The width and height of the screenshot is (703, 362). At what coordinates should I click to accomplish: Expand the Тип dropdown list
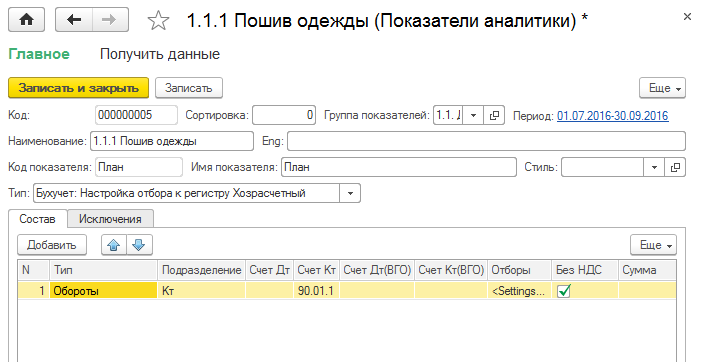350,193
